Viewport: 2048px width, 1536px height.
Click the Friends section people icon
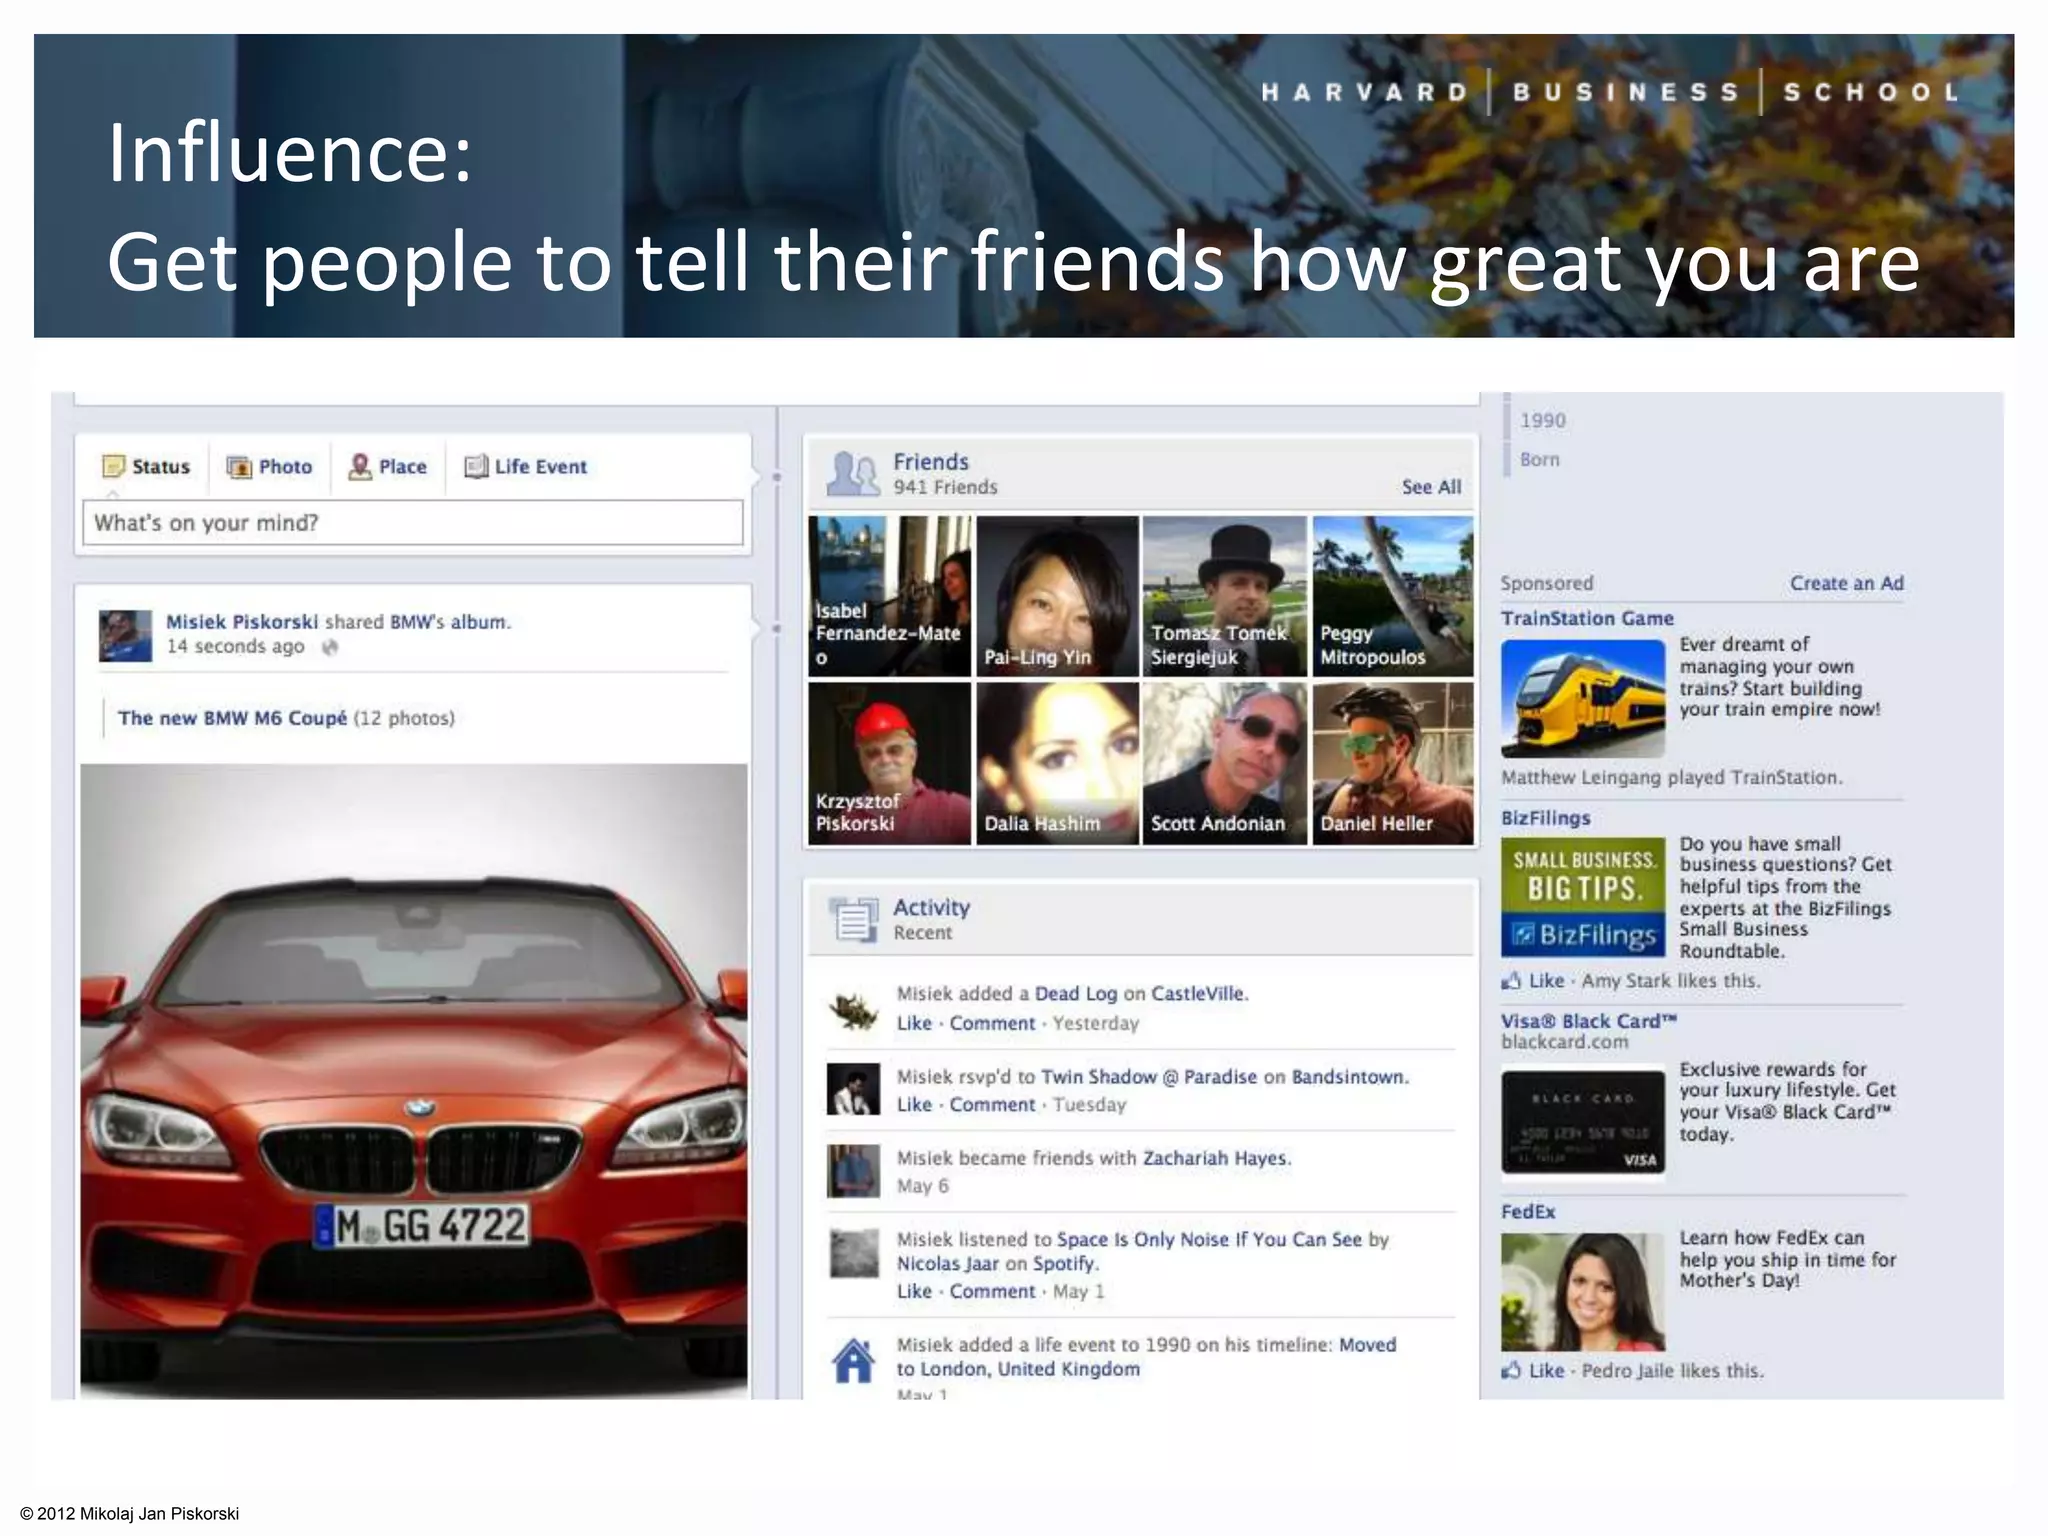[852, 474]
